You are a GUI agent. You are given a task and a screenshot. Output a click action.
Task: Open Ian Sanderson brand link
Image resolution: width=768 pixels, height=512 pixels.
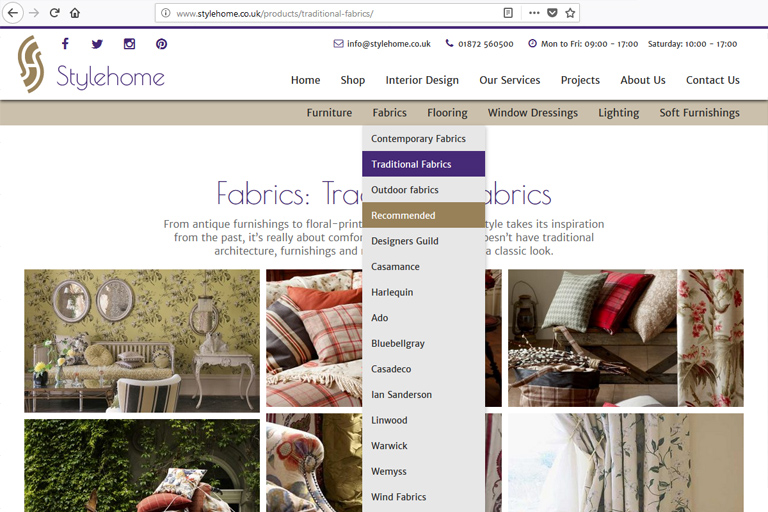point(424,394)
